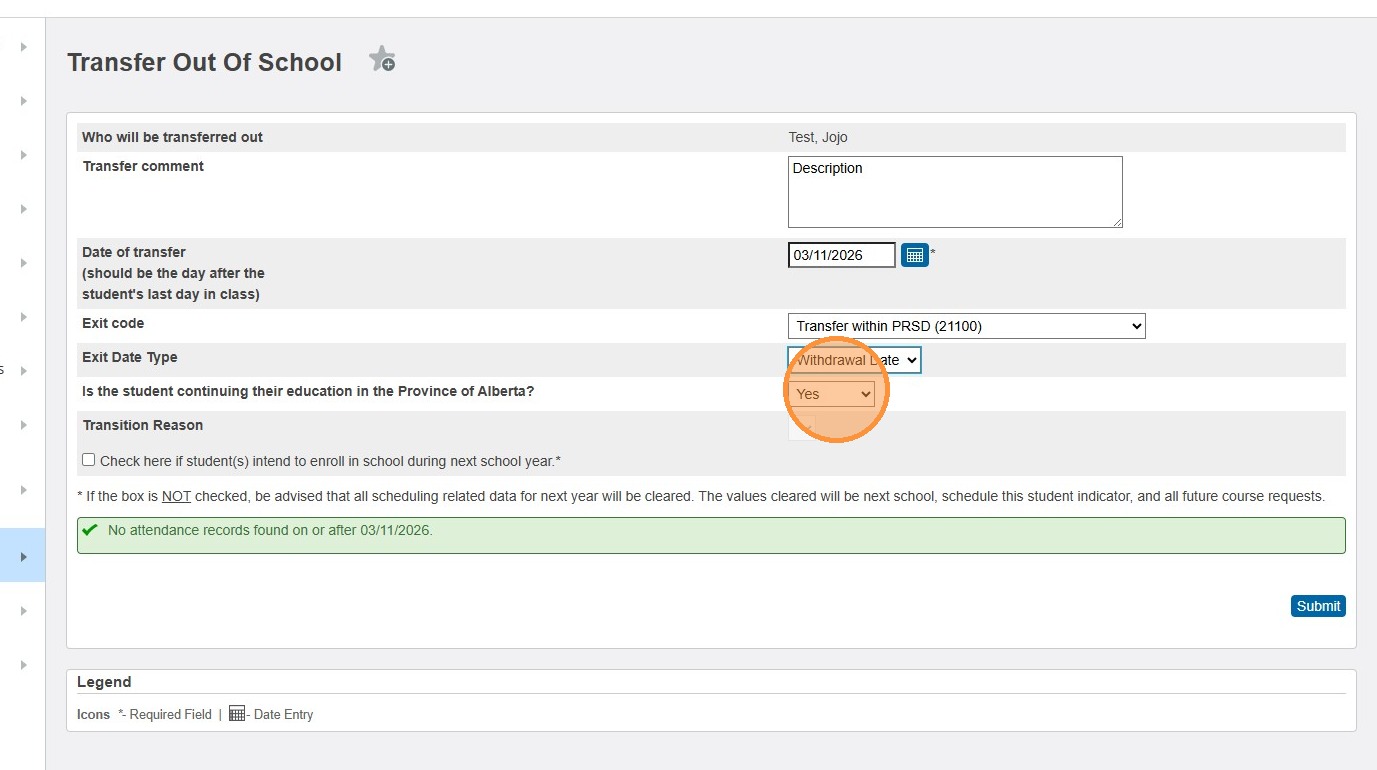The image size is (1377, 770).
Task: Click the Date of transfer input field
Action: (841, 255)
